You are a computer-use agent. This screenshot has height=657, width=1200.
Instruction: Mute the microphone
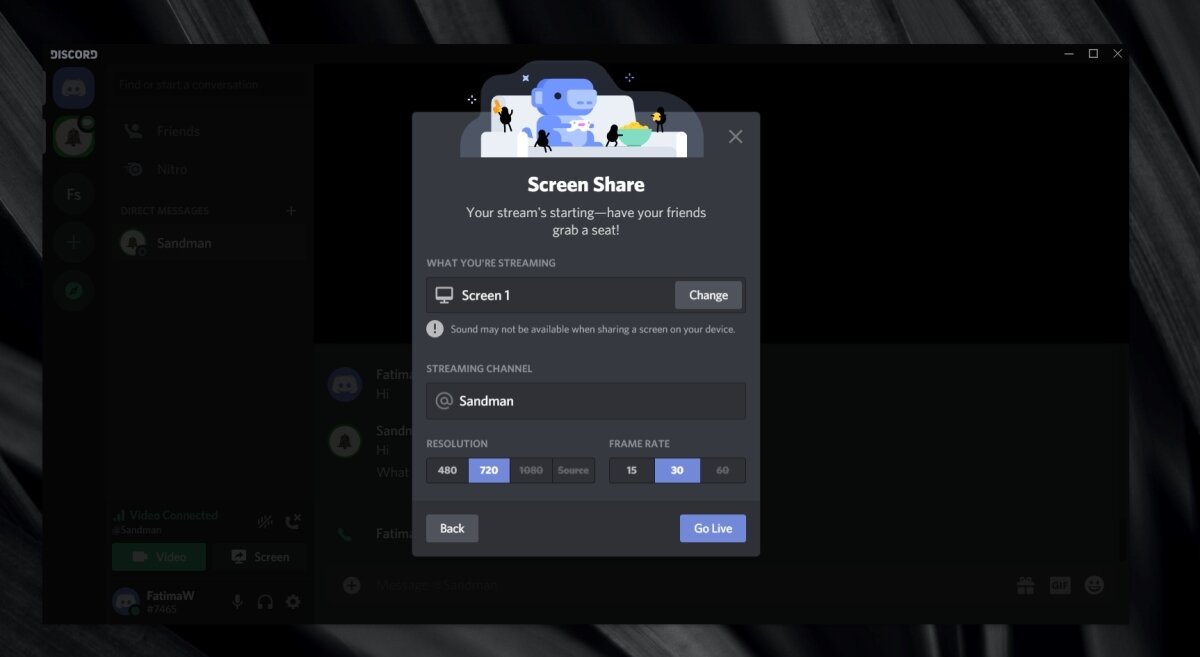pyautogui.click(x=237, y=601)
